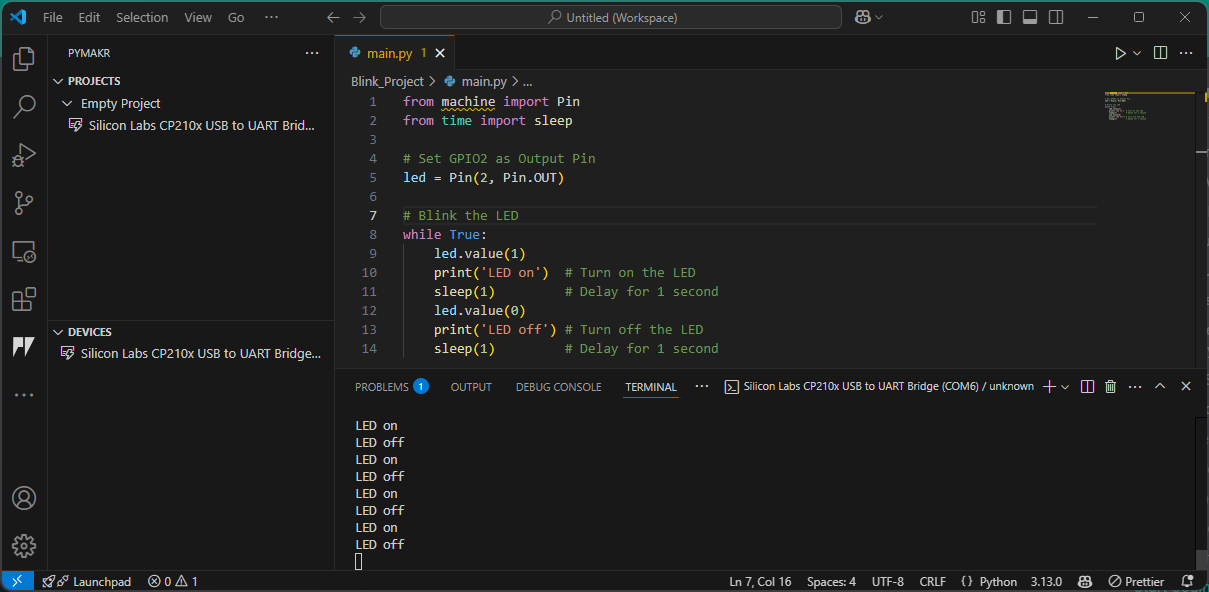Open the new terminal launch profile dropdown
Viewport: 1209px width, 592px height.
pos(1065,387)
